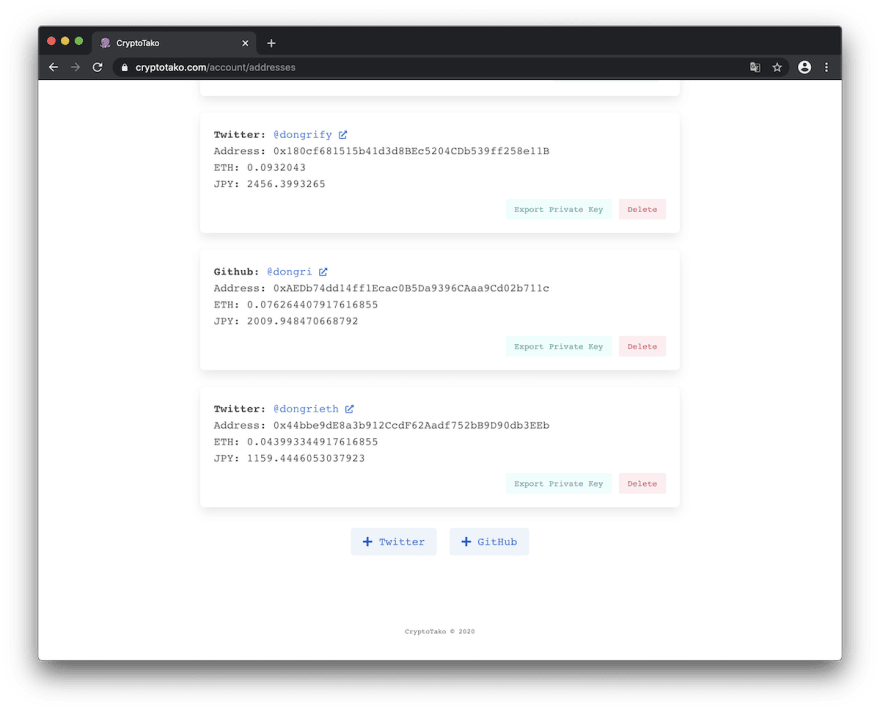Click the macOS red close window button
The width and height of the screenshot is (880, 711).
[x=52, y=41]
